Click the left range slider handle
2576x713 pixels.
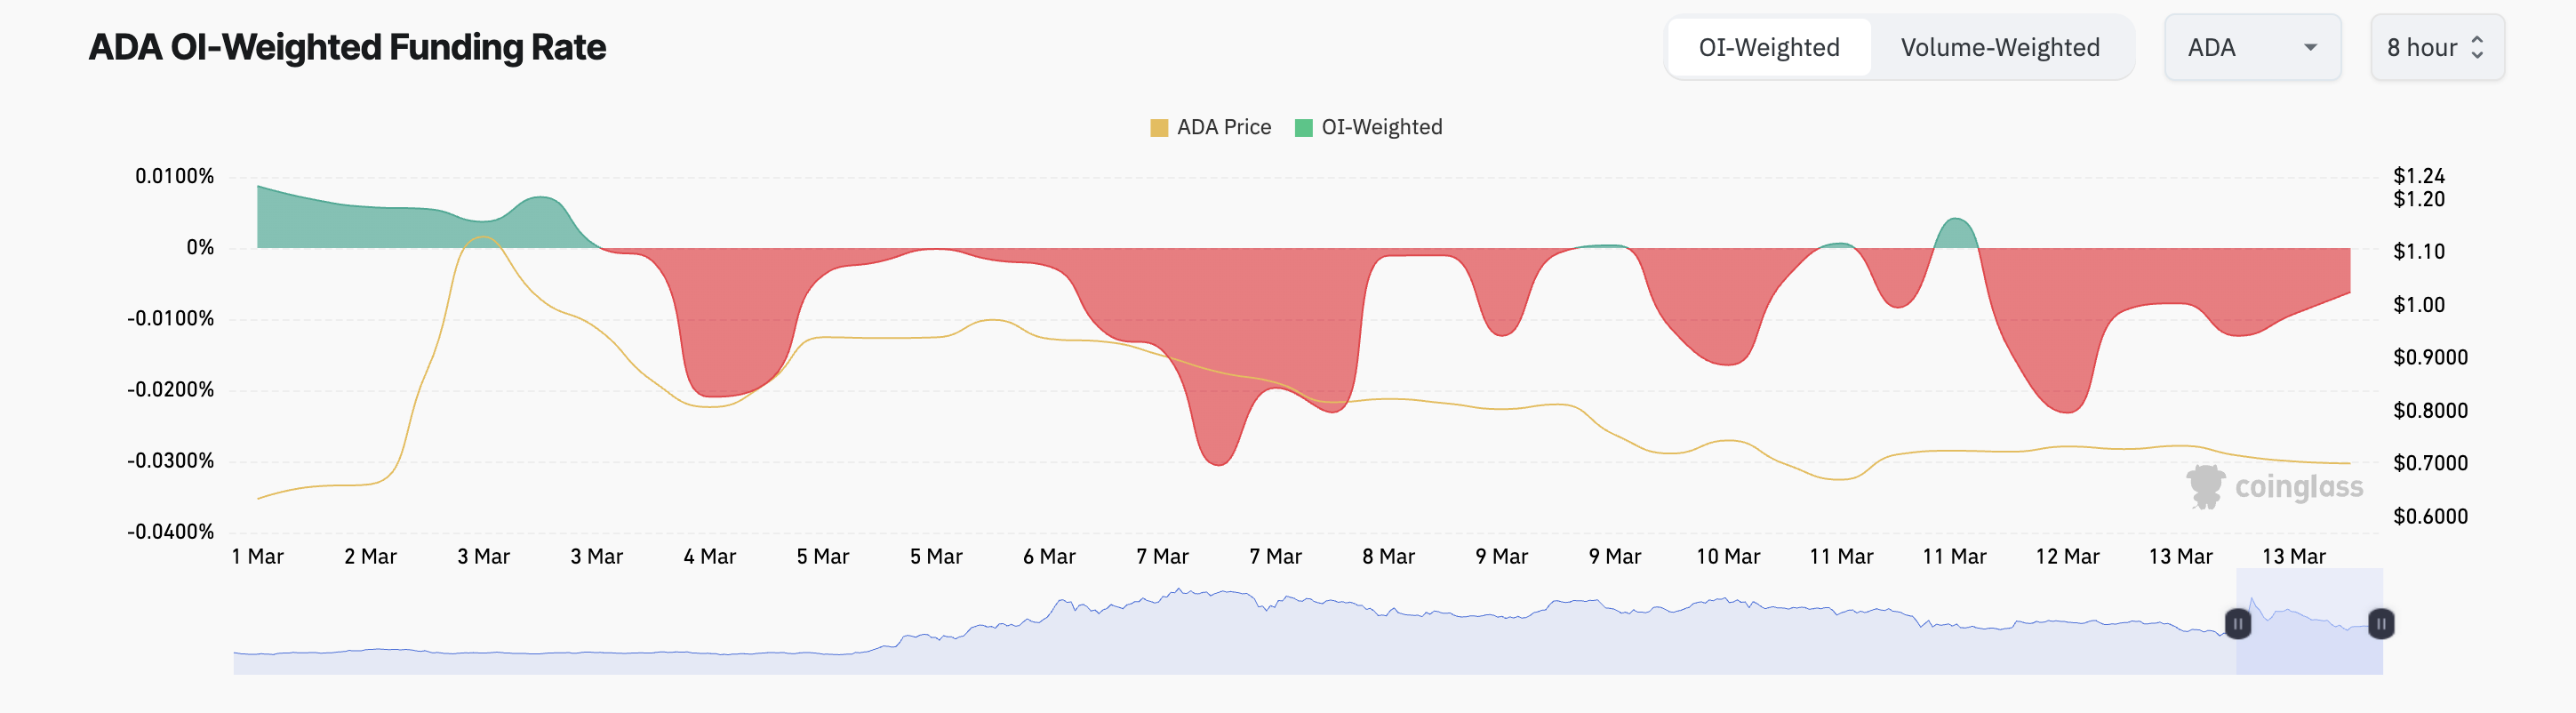tap(2237, 624)
